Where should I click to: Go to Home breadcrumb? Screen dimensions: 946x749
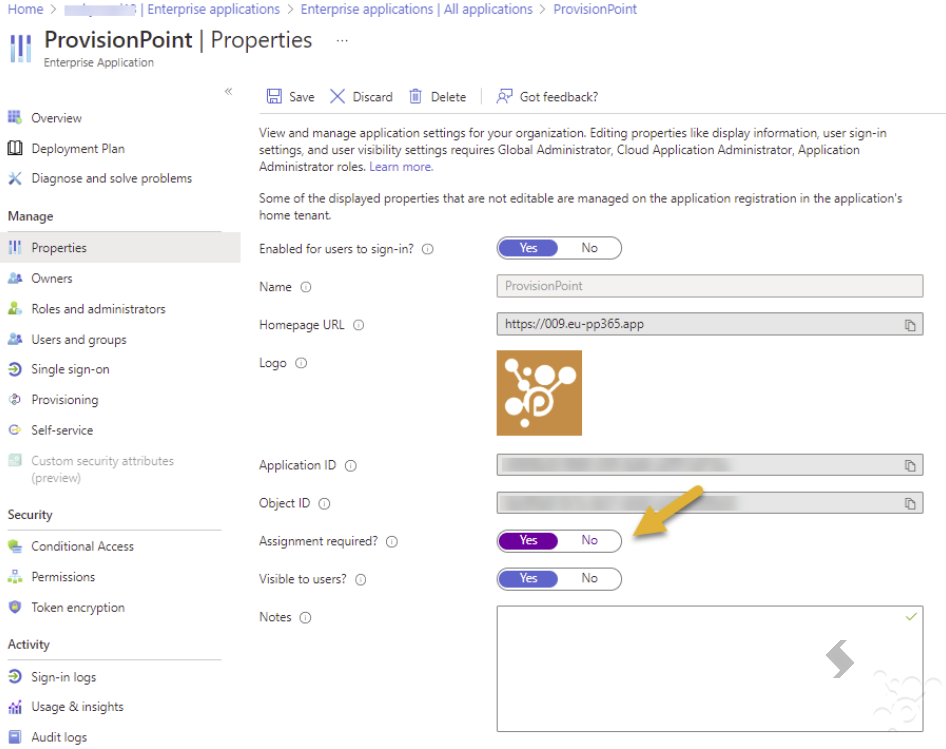25,9
